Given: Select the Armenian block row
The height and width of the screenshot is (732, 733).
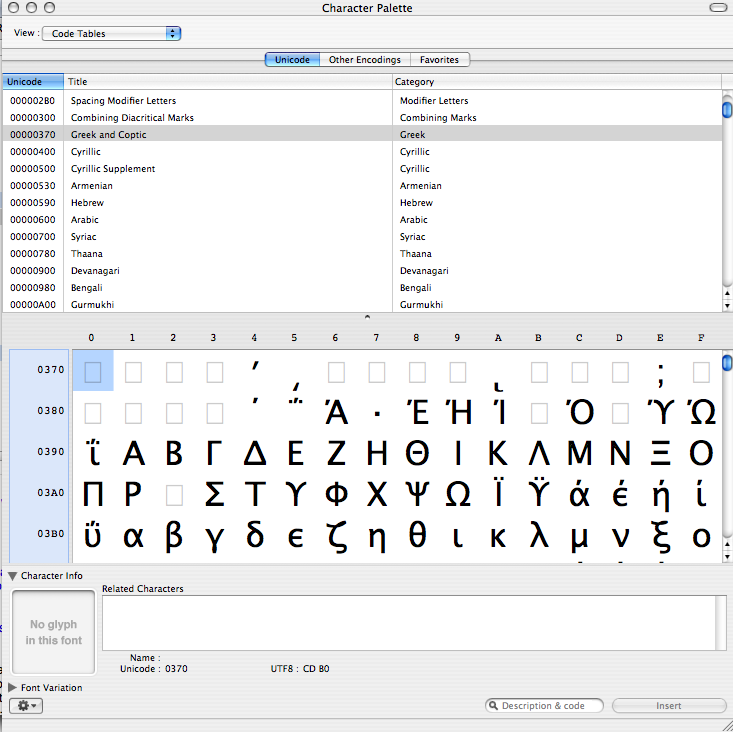Looking at the screenshot, I should coord(362,186).
